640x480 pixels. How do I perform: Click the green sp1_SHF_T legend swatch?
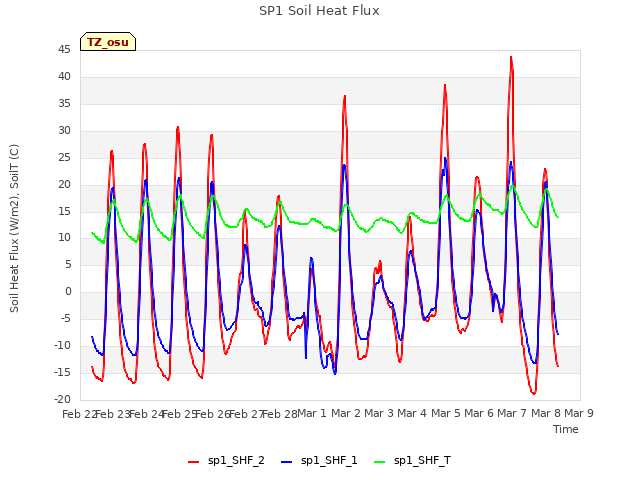point(380,462)
